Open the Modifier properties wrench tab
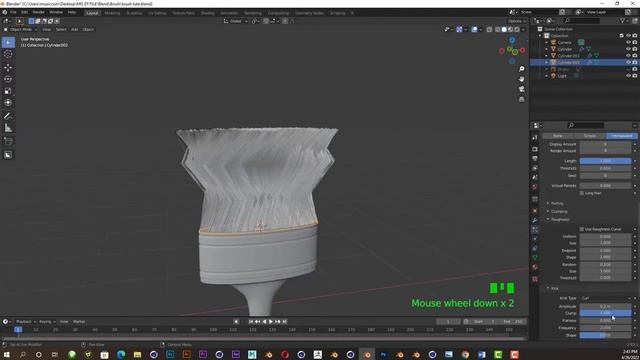This screenshot has height=360, width=640. coord(535,220)
